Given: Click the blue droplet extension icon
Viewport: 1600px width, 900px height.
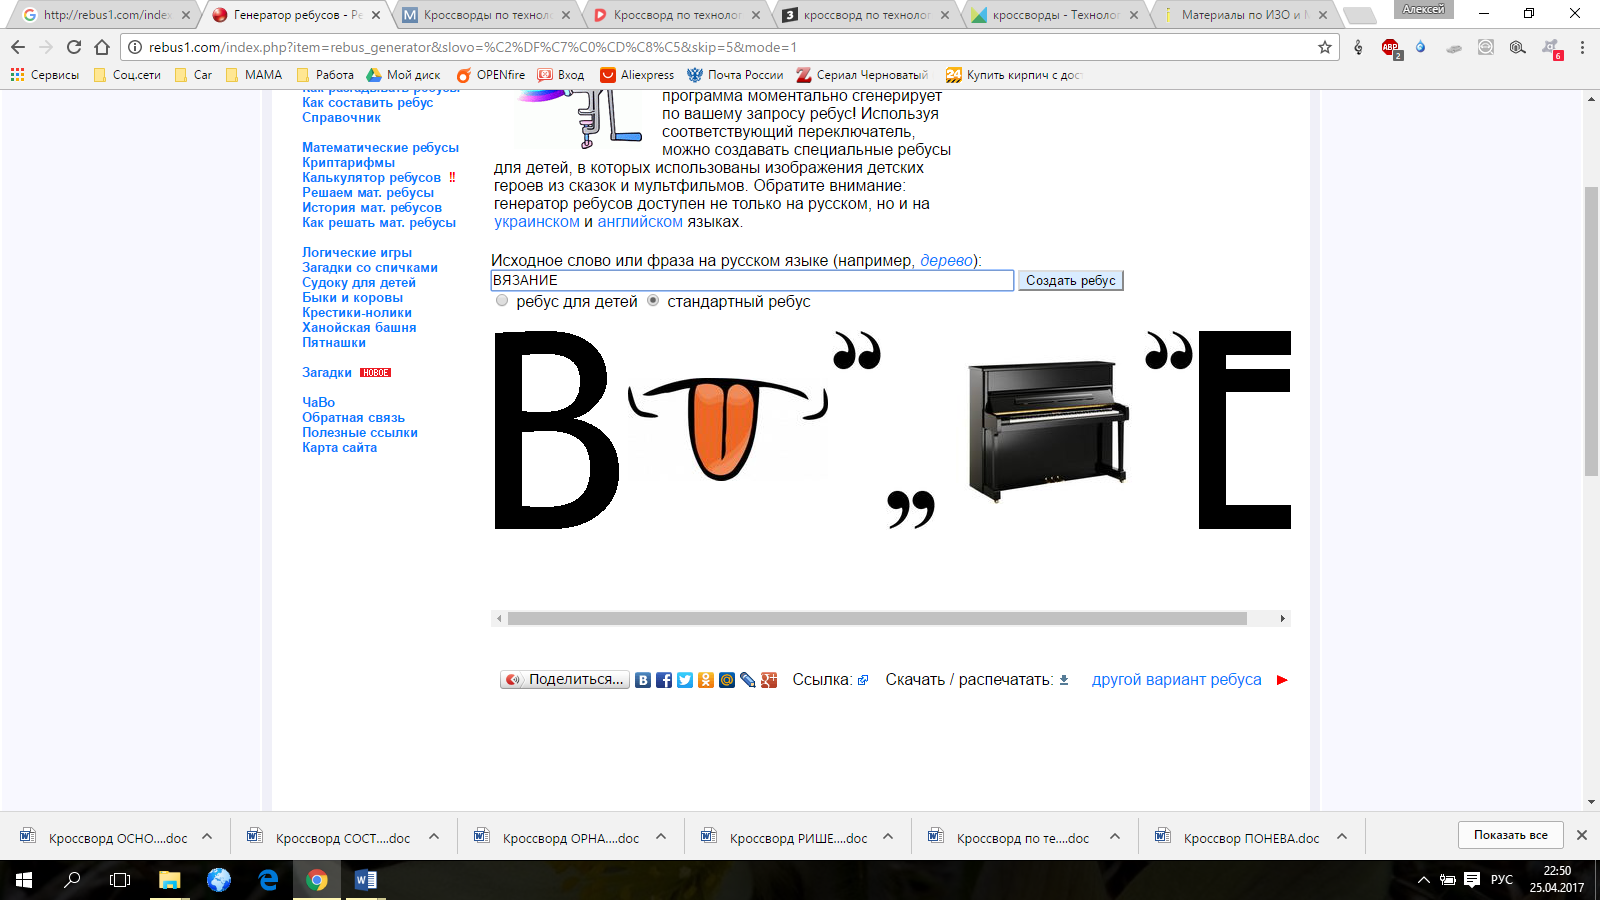Looking at the screenshot, I should pyautogui.click(x=1421, y=47).
